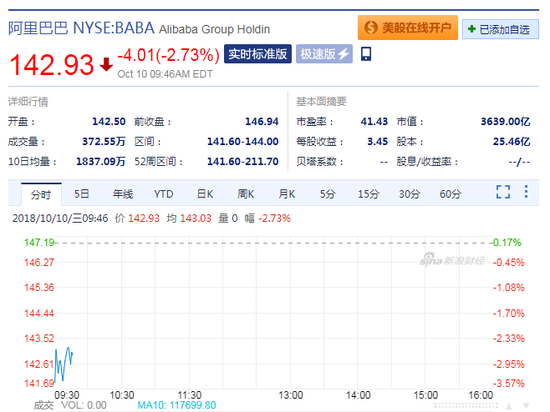Screen dimensions: 550x412
Task: Switch to the 5日 chart tab
Action: click(81, 194)
